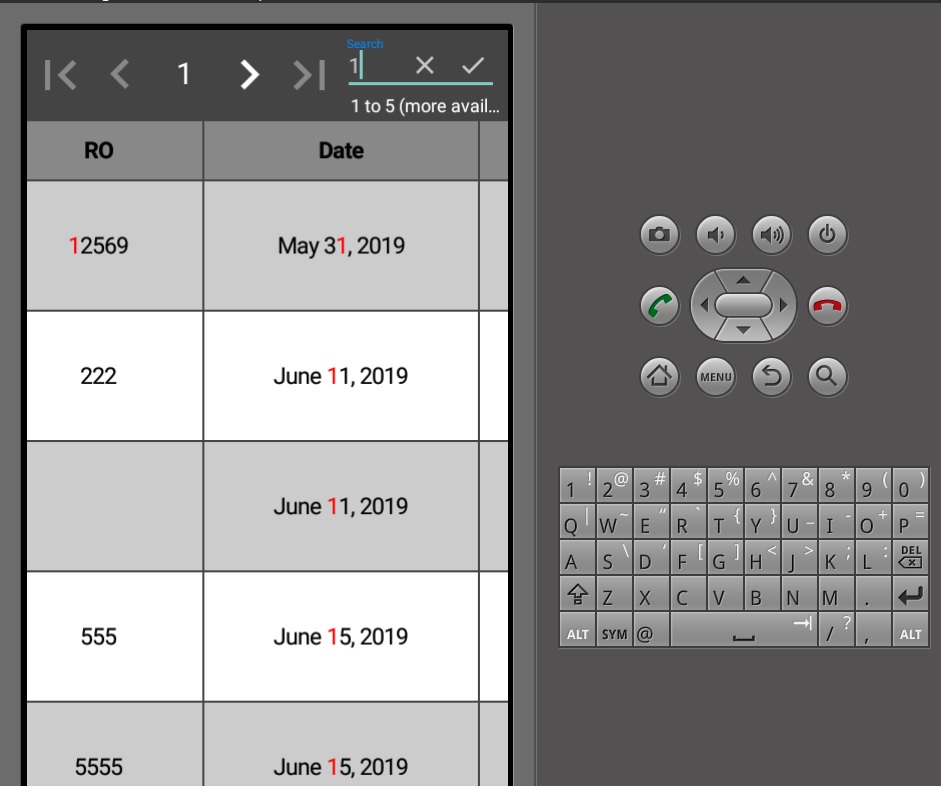
Task: Click June 15, 2019 in the 555 row
Action: pos(341,637)
